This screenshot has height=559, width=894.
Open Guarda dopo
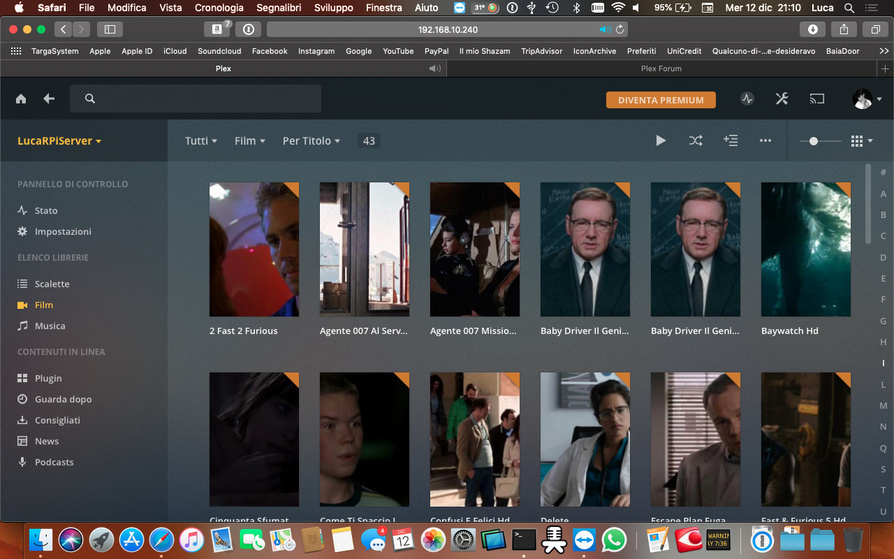(55, 399)
